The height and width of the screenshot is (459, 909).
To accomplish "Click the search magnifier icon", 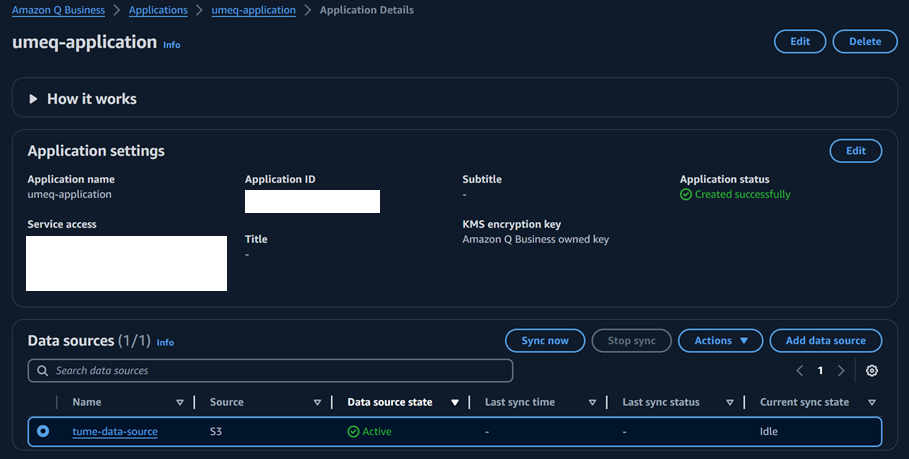I will click(42, 371).
